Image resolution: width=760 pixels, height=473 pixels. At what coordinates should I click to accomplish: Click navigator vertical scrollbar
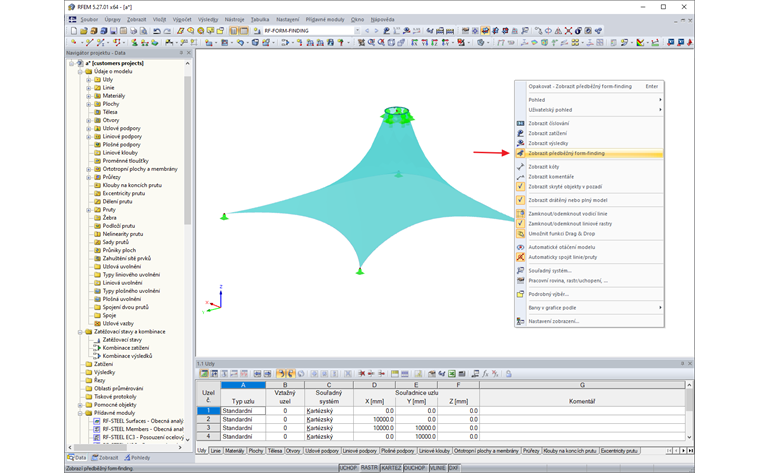[x=188, y=151]
